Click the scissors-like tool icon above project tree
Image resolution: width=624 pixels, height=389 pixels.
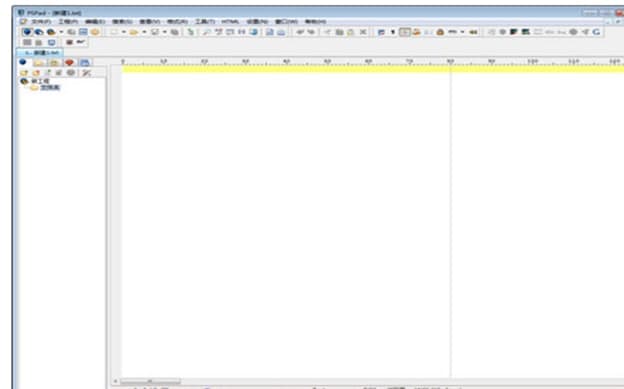86,73
